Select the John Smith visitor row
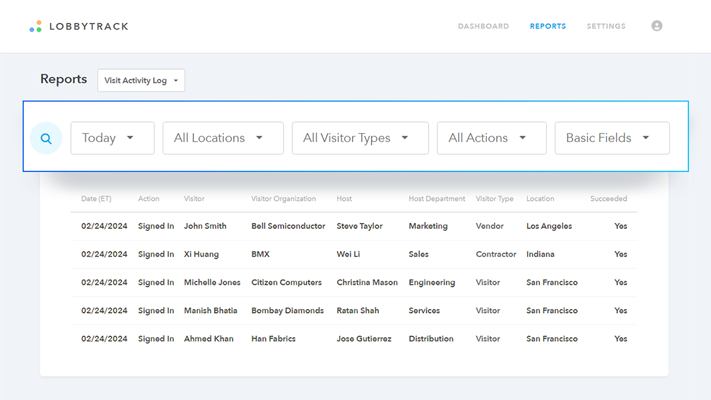The height and width of the screenshot is (400, 711). pyautogui.click(x=205, y=226)
